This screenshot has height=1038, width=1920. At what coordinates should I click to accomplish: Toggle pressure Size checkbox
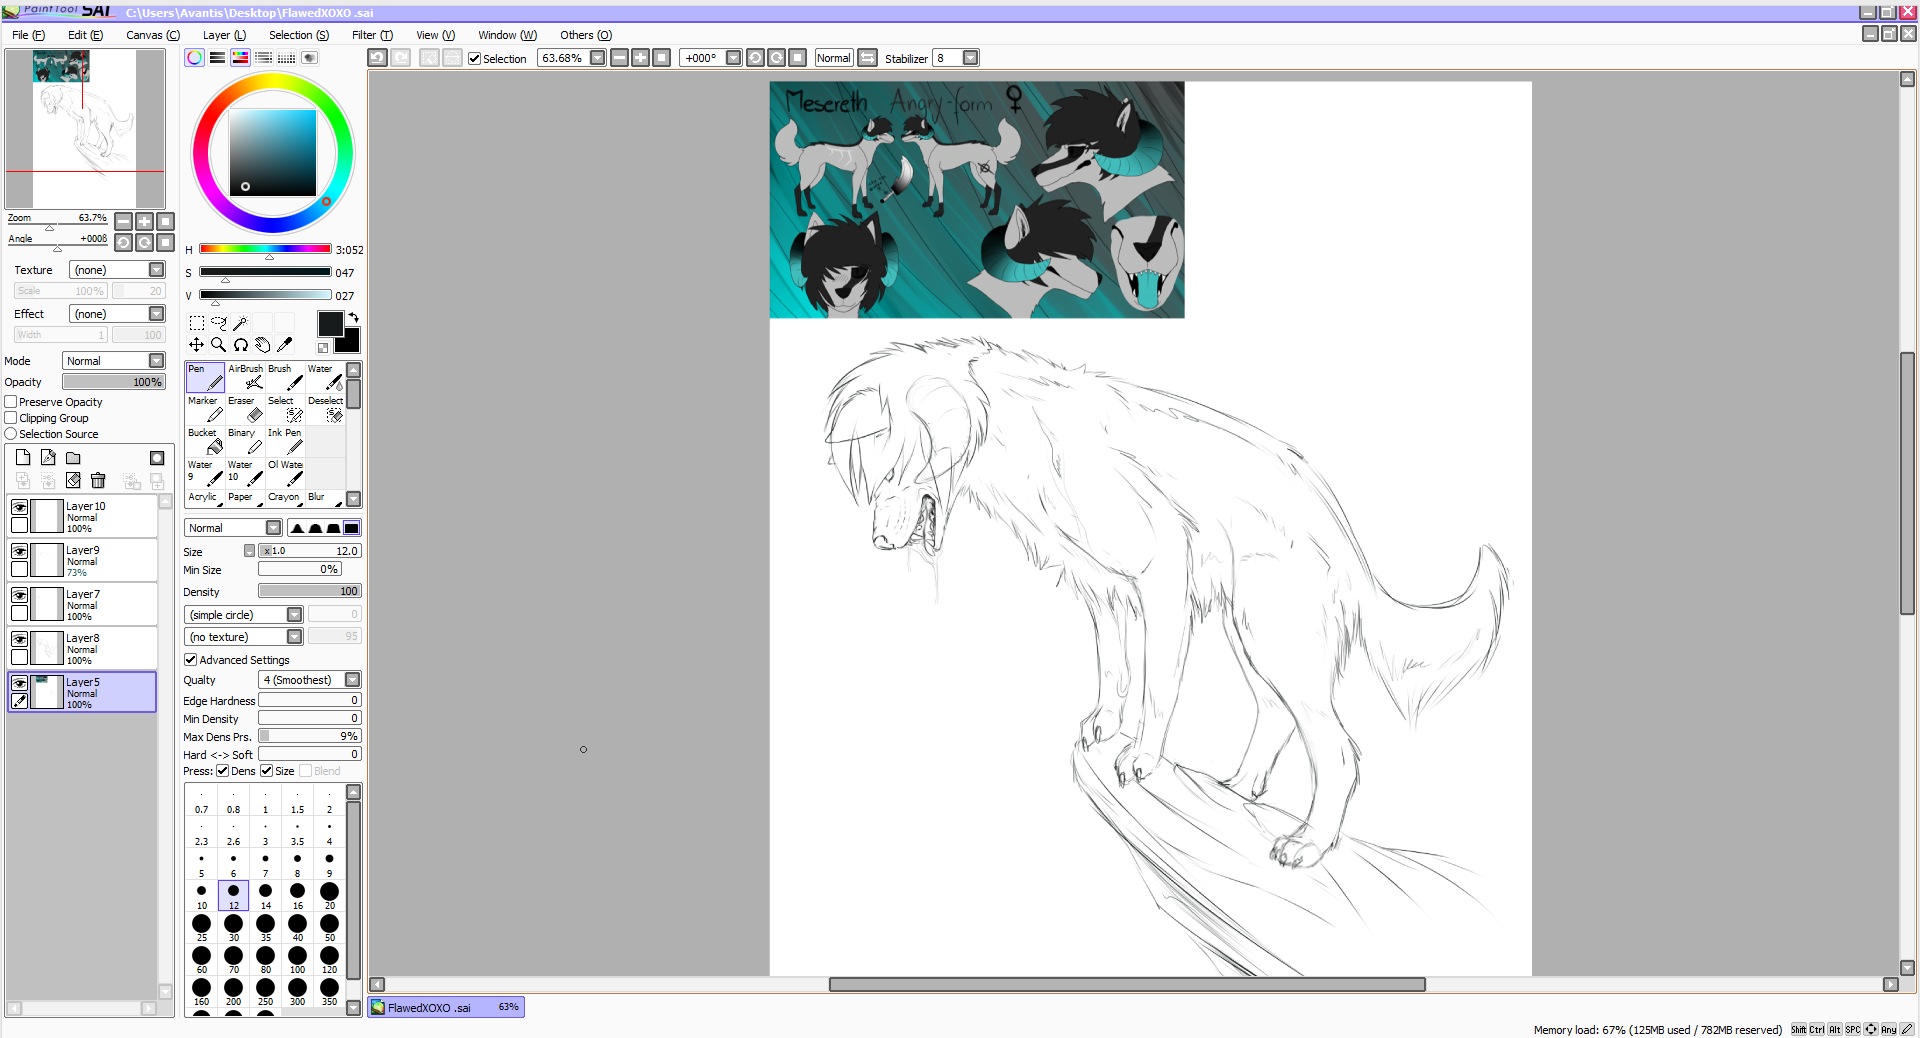[266, 771]
